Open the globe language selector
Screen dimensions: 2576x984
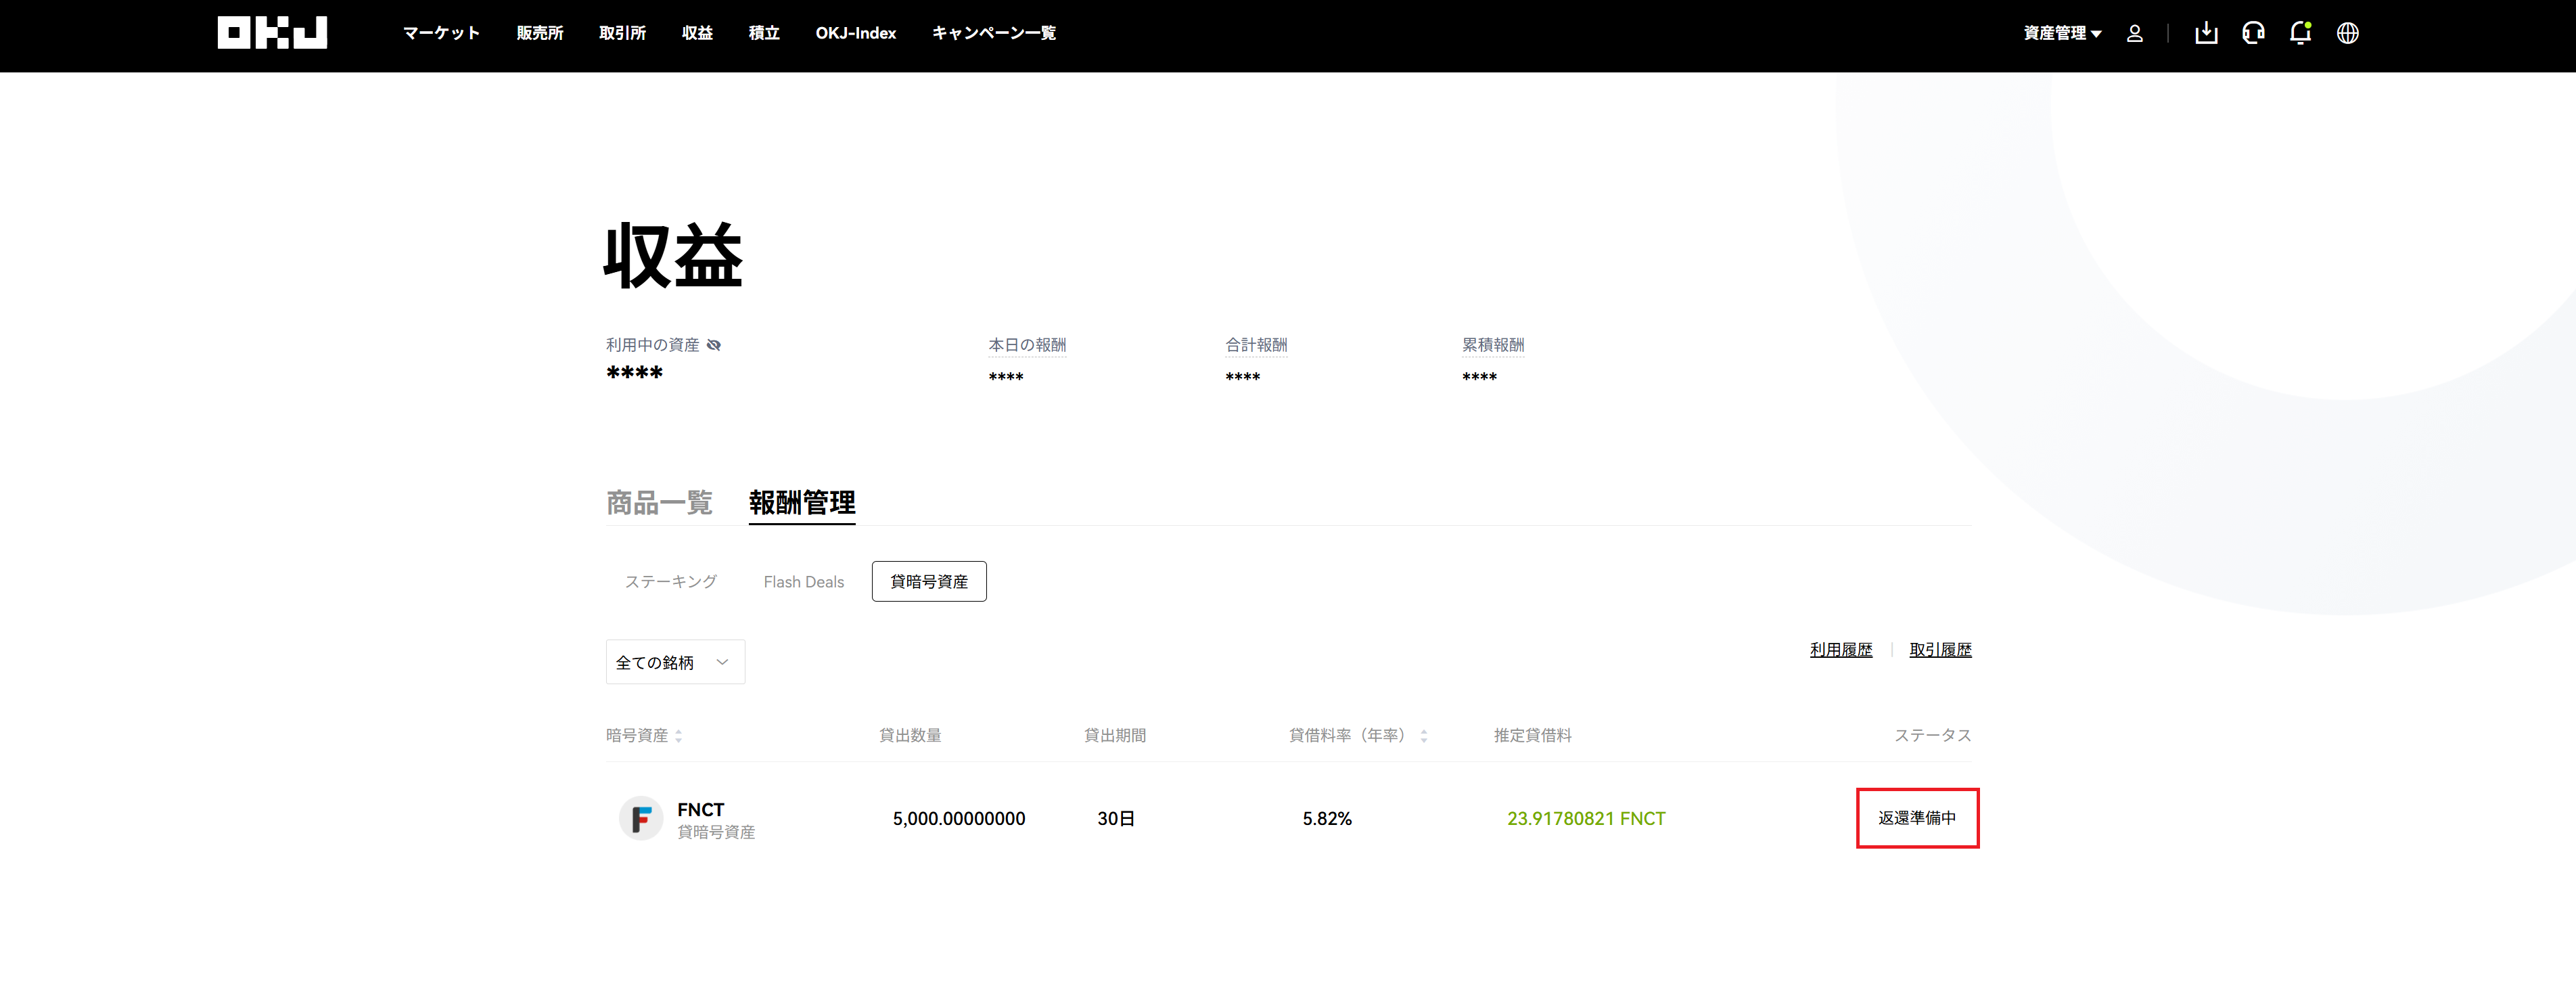(2347, 33)
